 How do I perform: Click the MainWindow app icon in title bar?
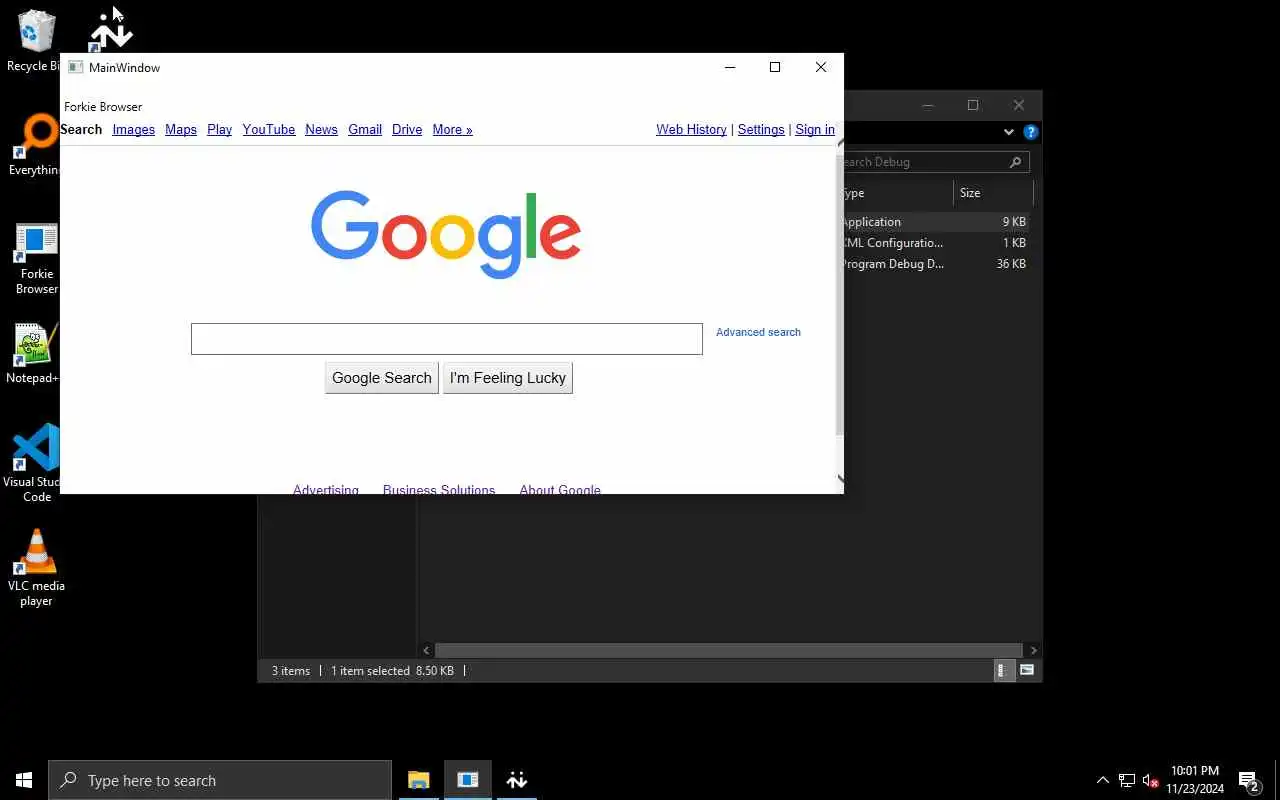coord(75,67)
